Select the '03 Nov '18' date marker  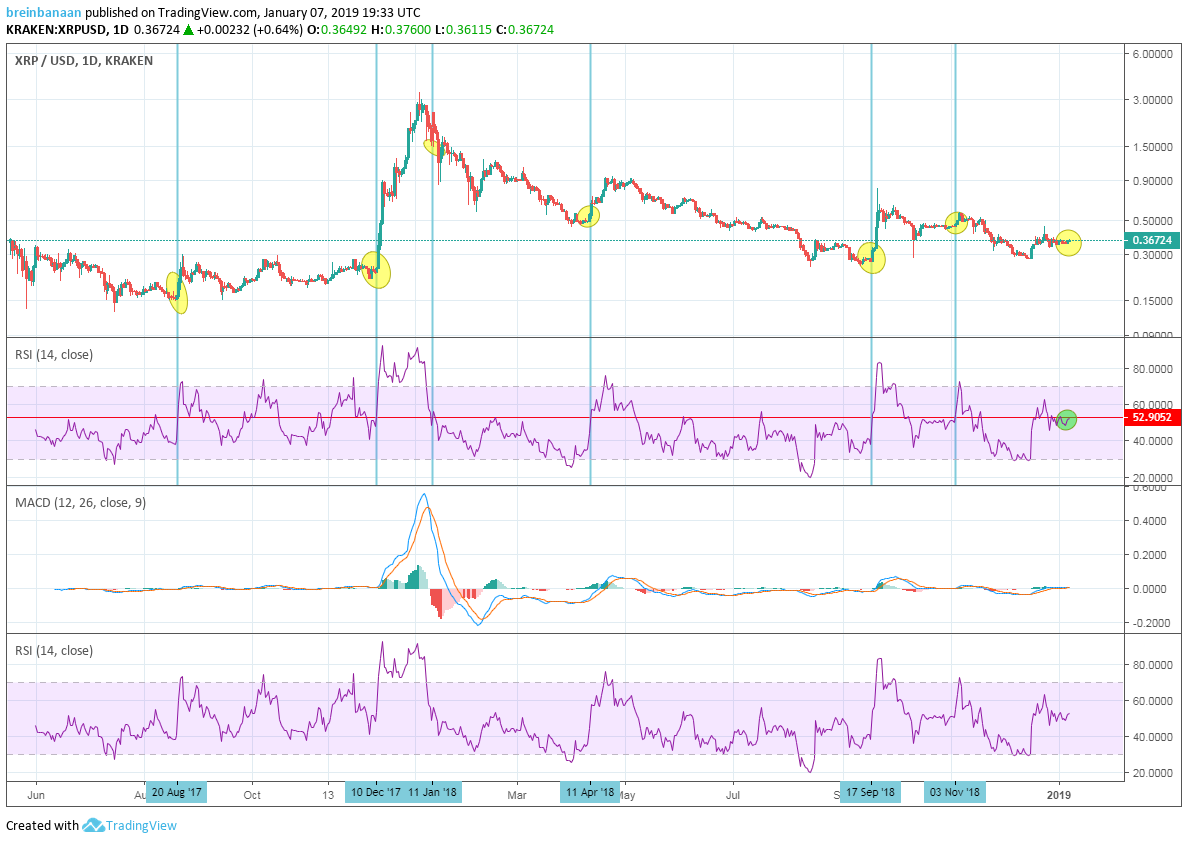click(955, 792)
